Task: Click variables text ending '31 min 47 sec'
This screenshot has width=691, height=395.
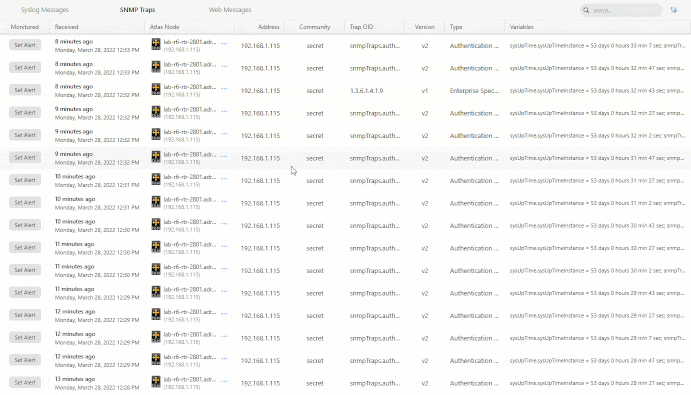Action: coord(597,158)
